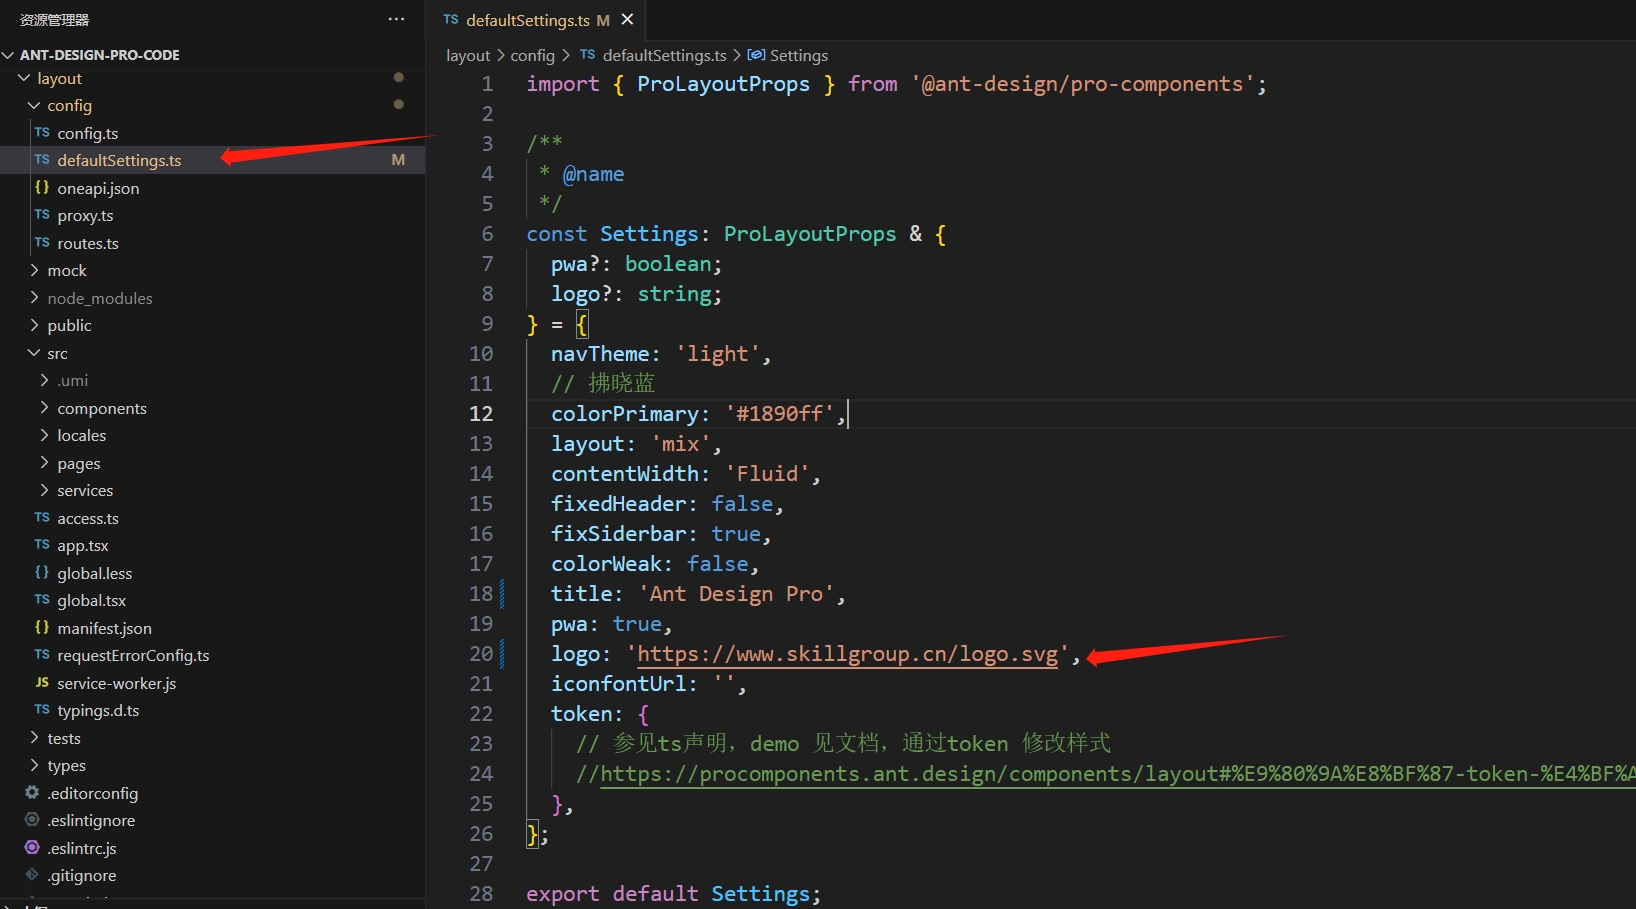Screen dimensions: 1636x909
Task: Click the JSON braces icon of oneapi.json
Action: pyautogui.click(x=42, y=188)
